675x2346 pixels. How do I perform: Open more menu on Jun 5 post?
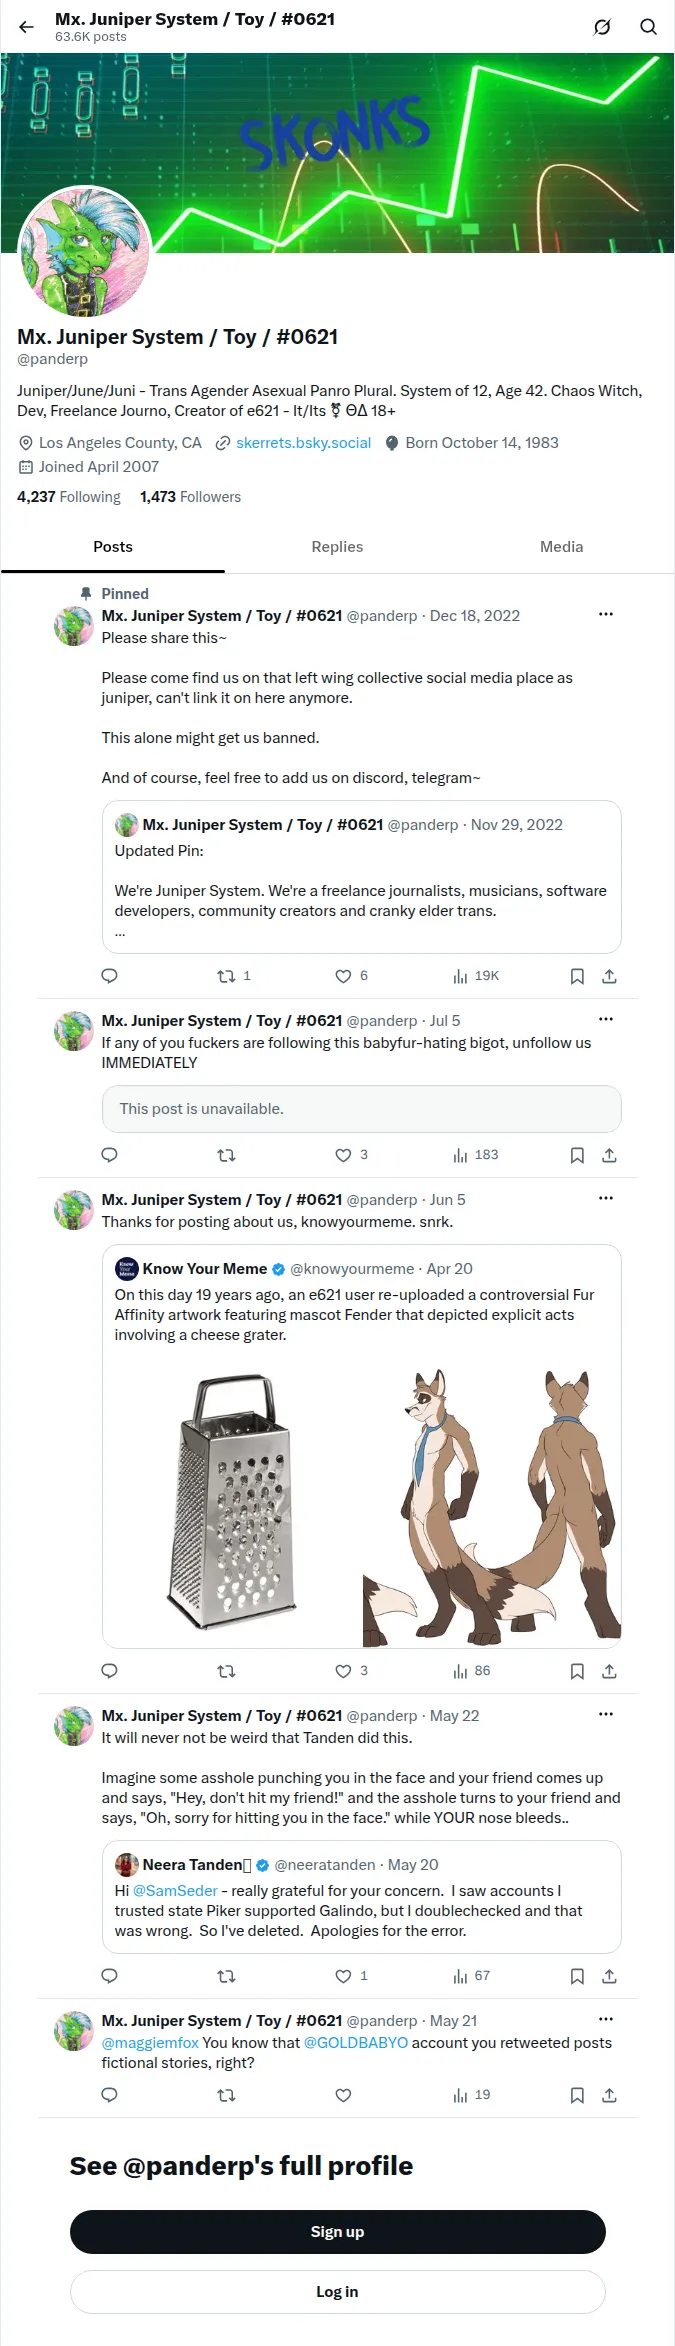pos(606,1198)
